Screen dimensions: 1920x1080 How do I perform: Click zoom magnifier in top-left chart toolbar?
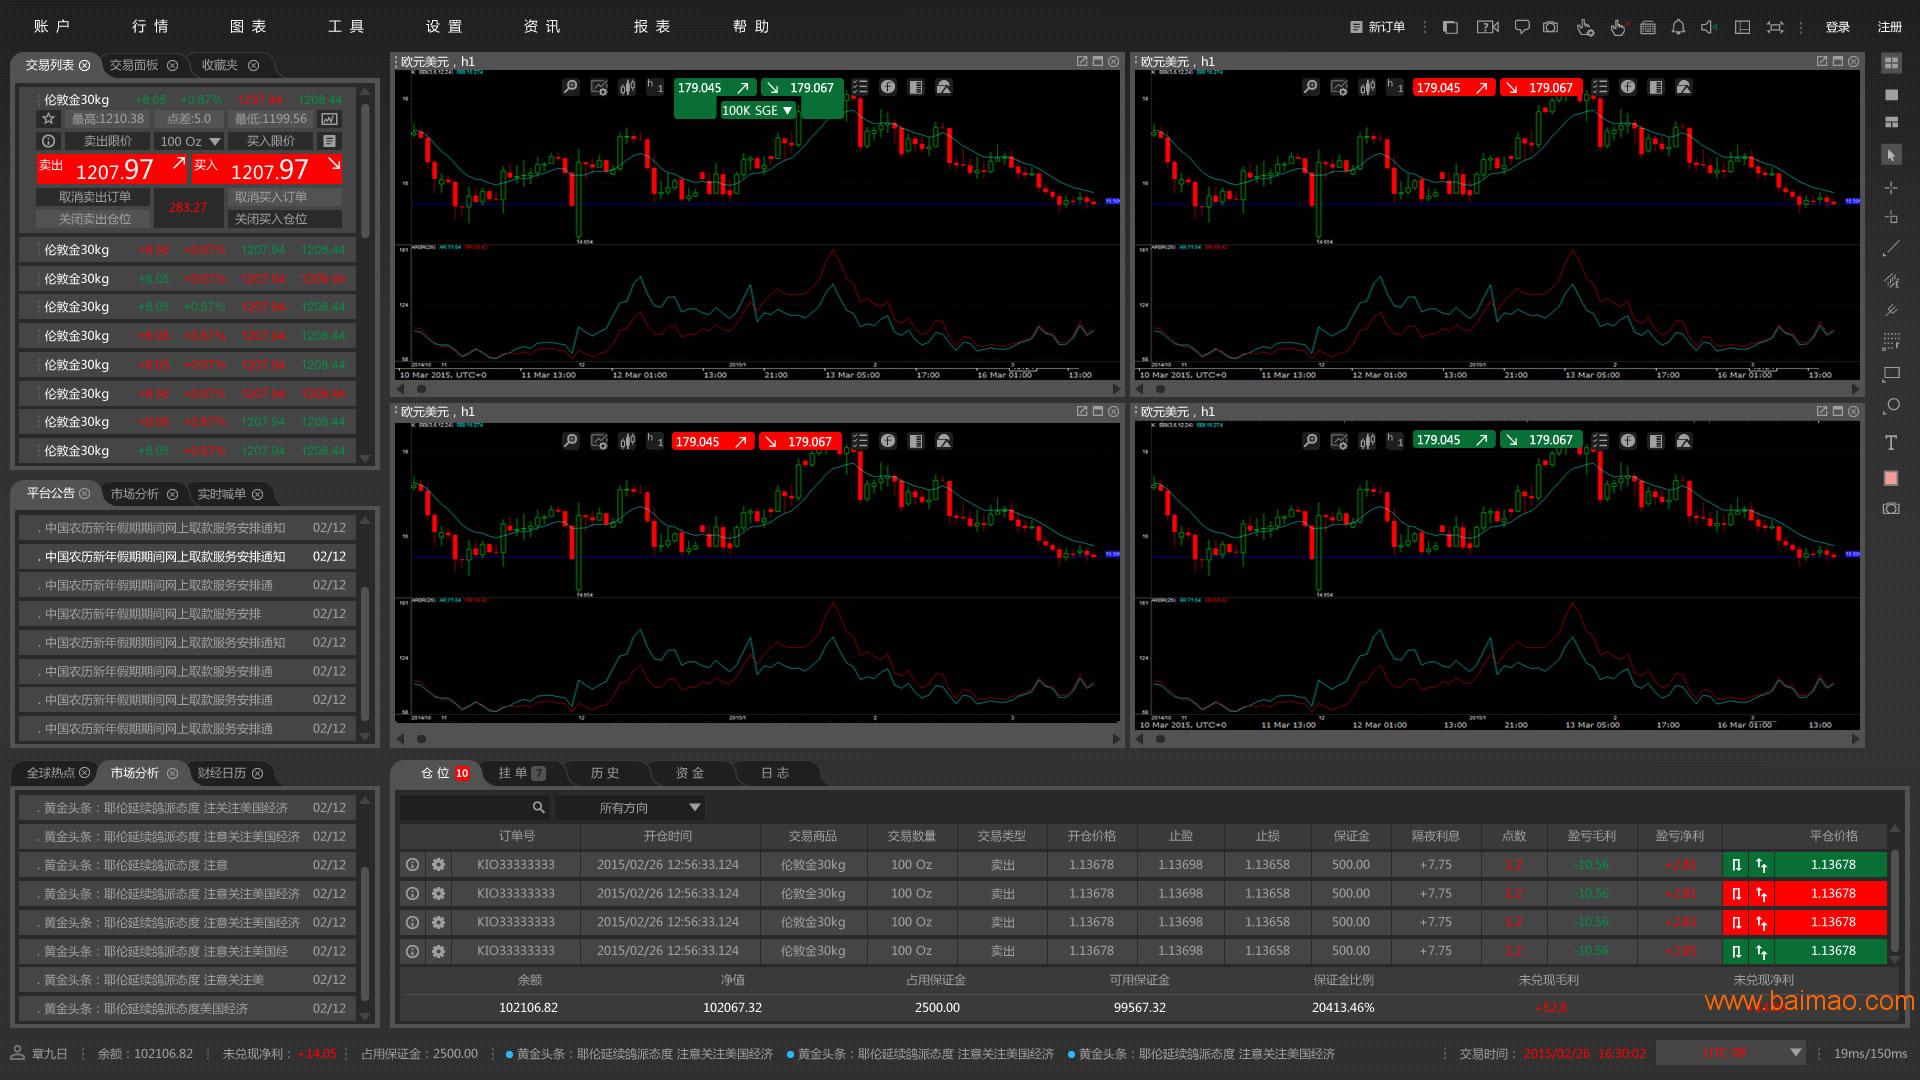tap(570, 87)
